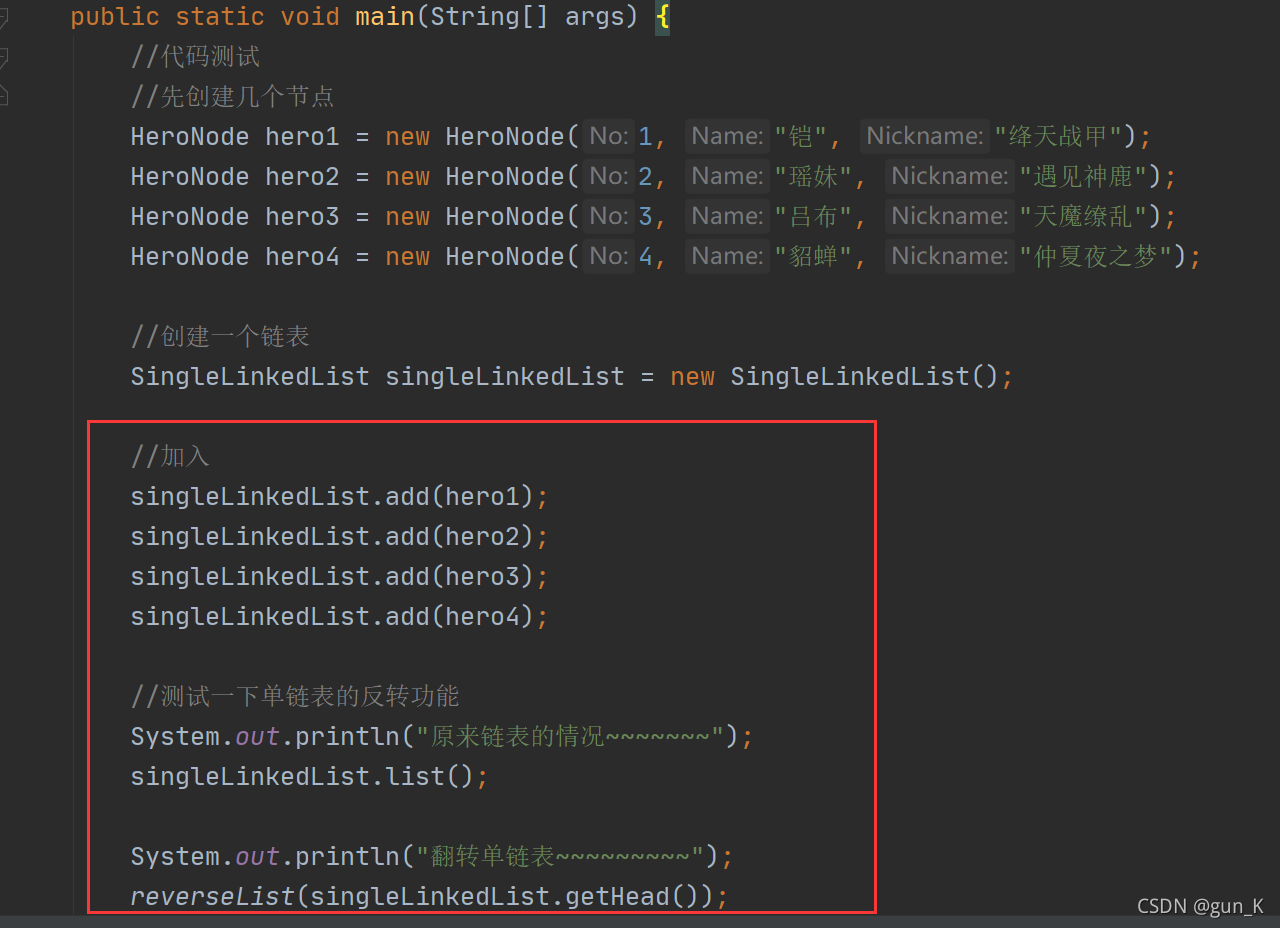Click the singleLinkedList.add(hero4) line
This screenshot has width=1280, height=928.
pyautogui.click(x=340, y=617)
